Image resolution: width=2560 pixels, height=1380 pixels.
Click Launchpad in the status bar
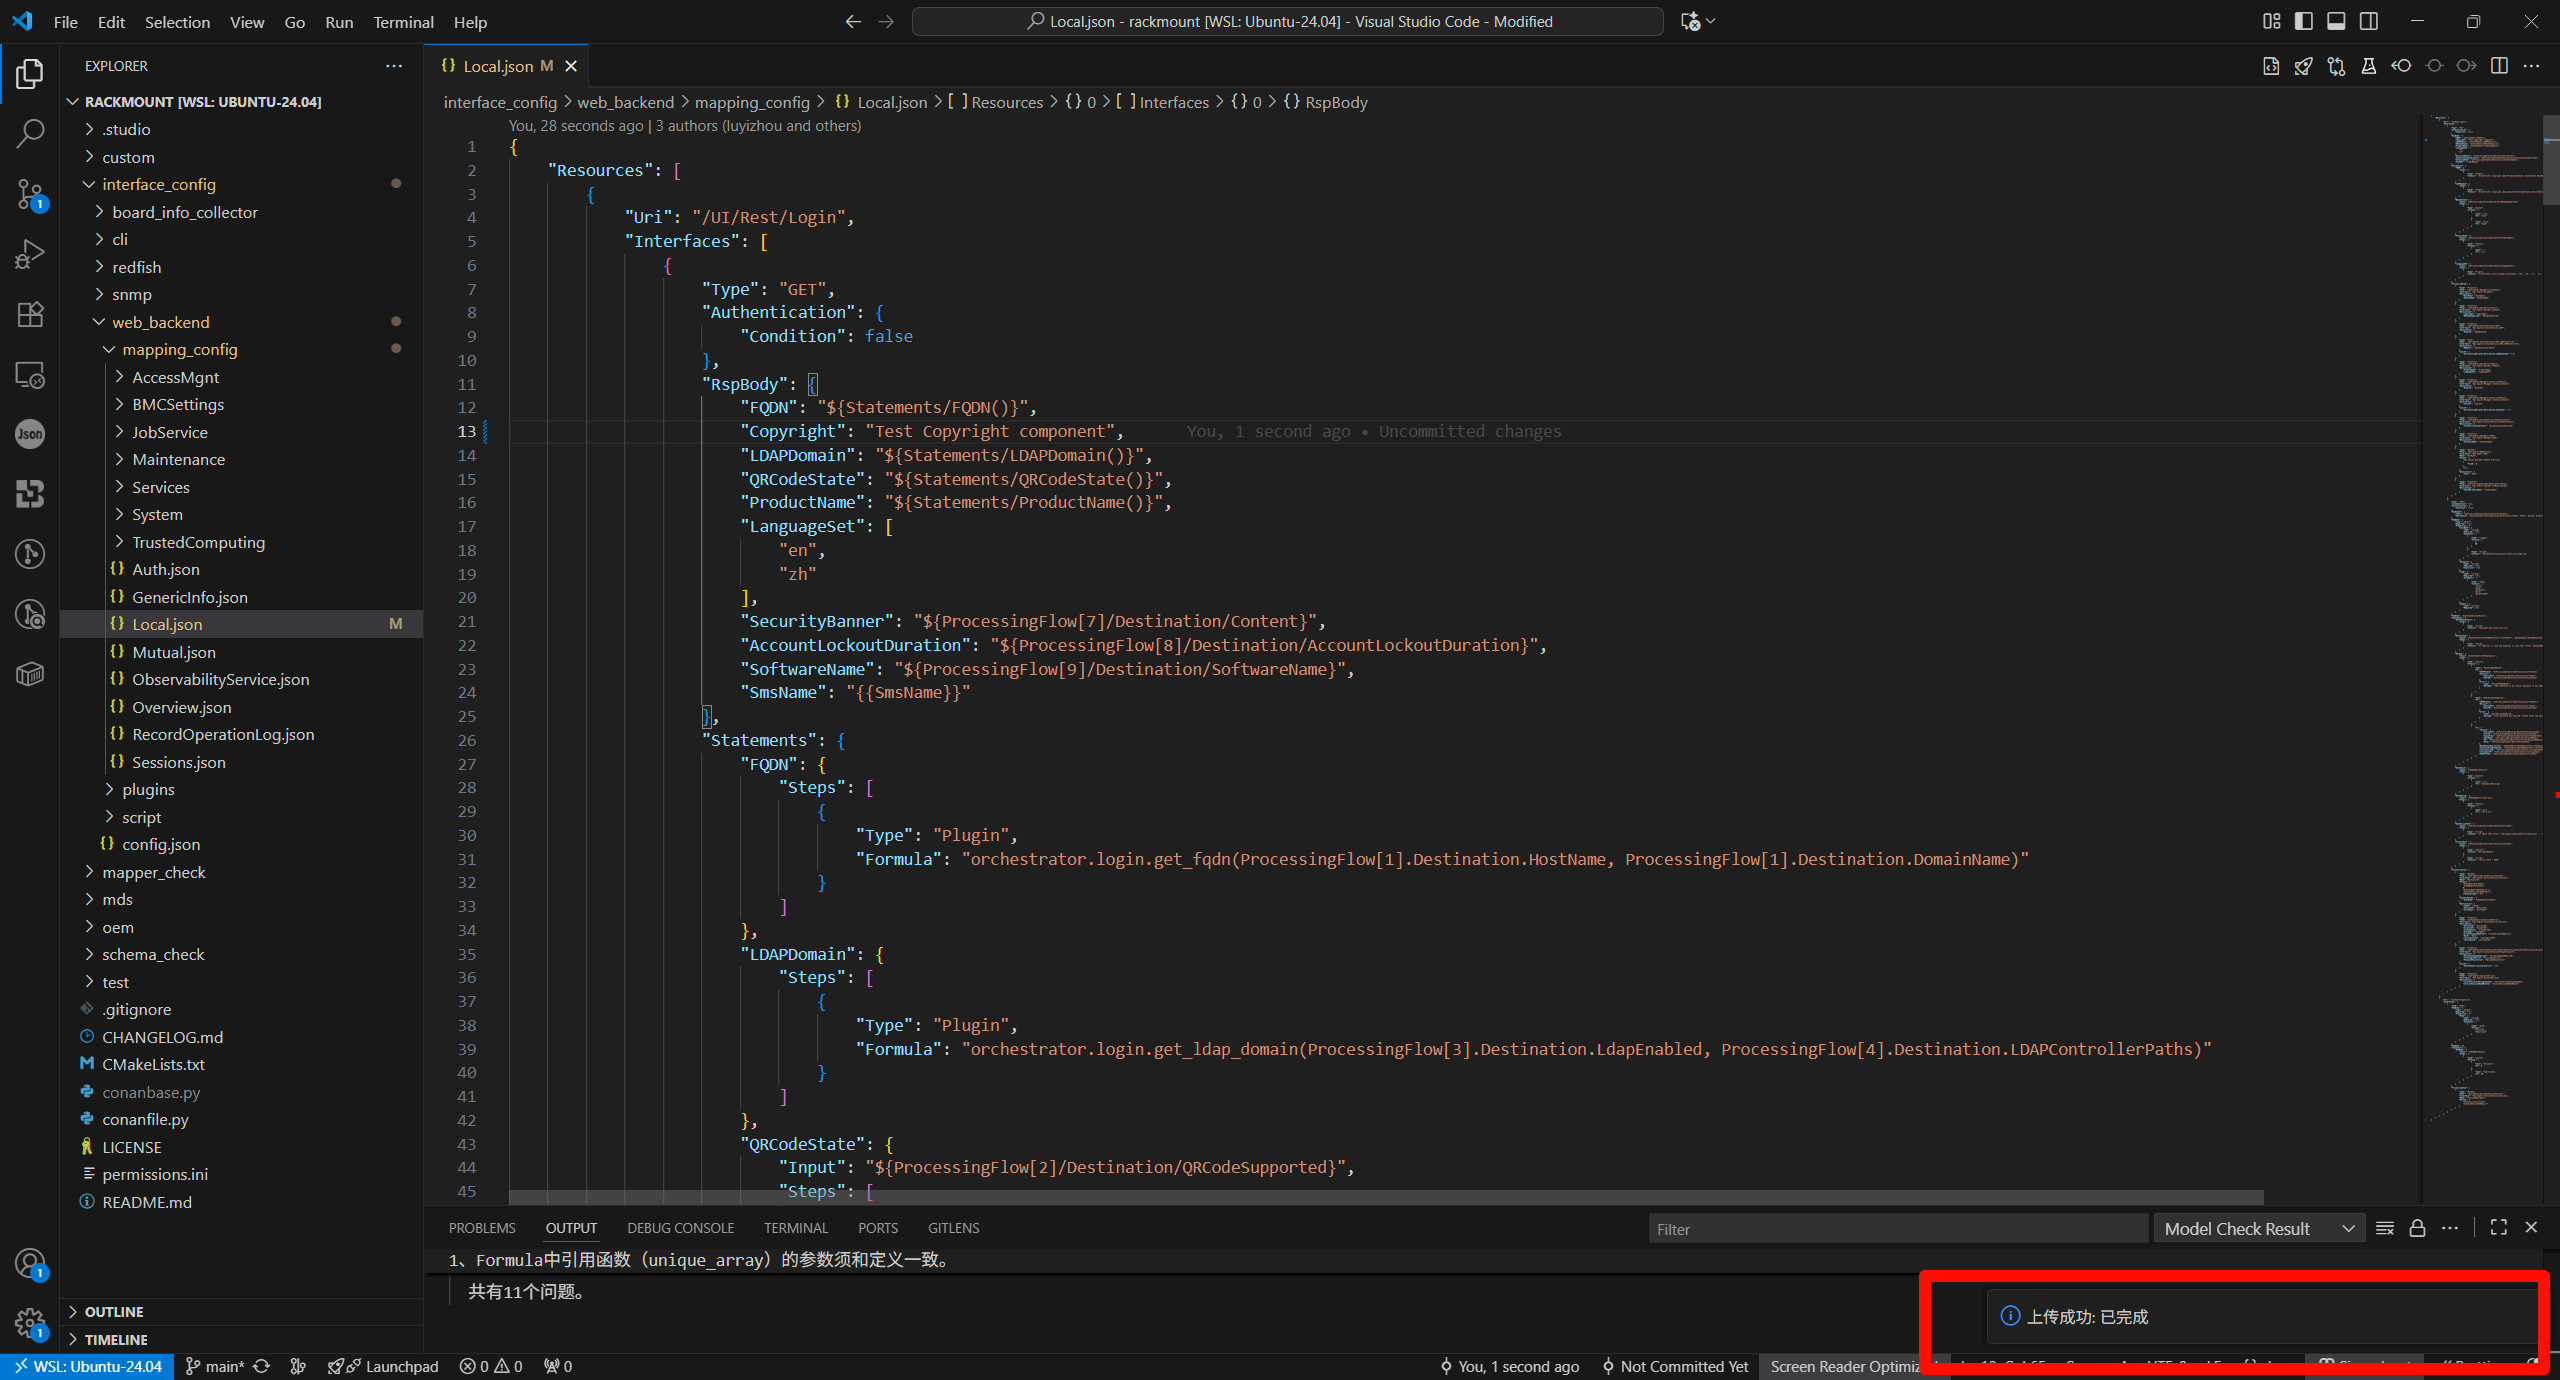click(401, 1366)
